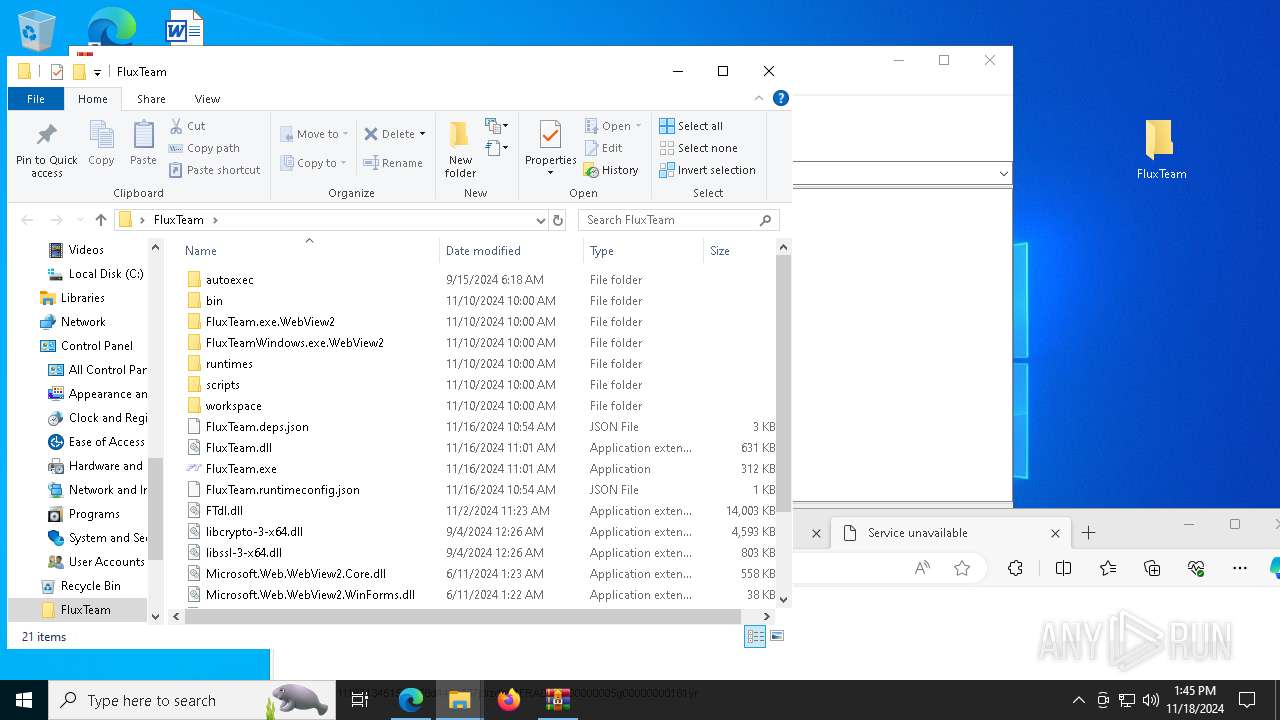Screen dimensions: 1280x720
Task: Click Select none
Action: (698, 148)
